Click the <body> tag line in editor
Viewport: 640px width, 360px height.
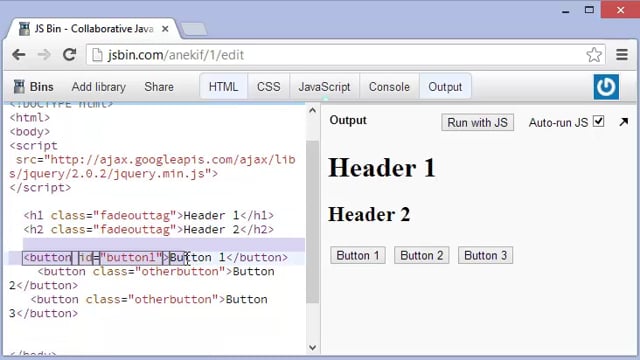click(x=29, y=132)
